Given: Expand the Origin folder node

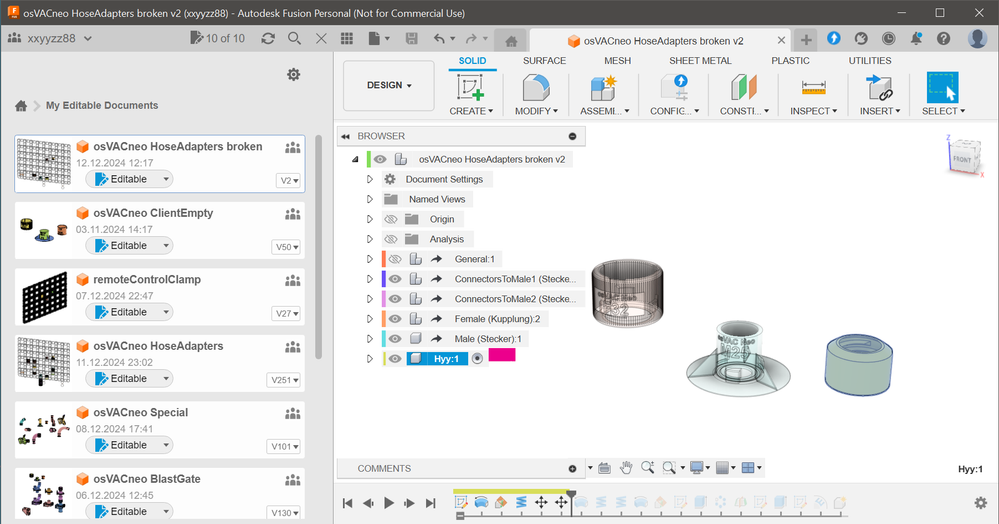Looking at the screenshot, I should coord(370,219).
